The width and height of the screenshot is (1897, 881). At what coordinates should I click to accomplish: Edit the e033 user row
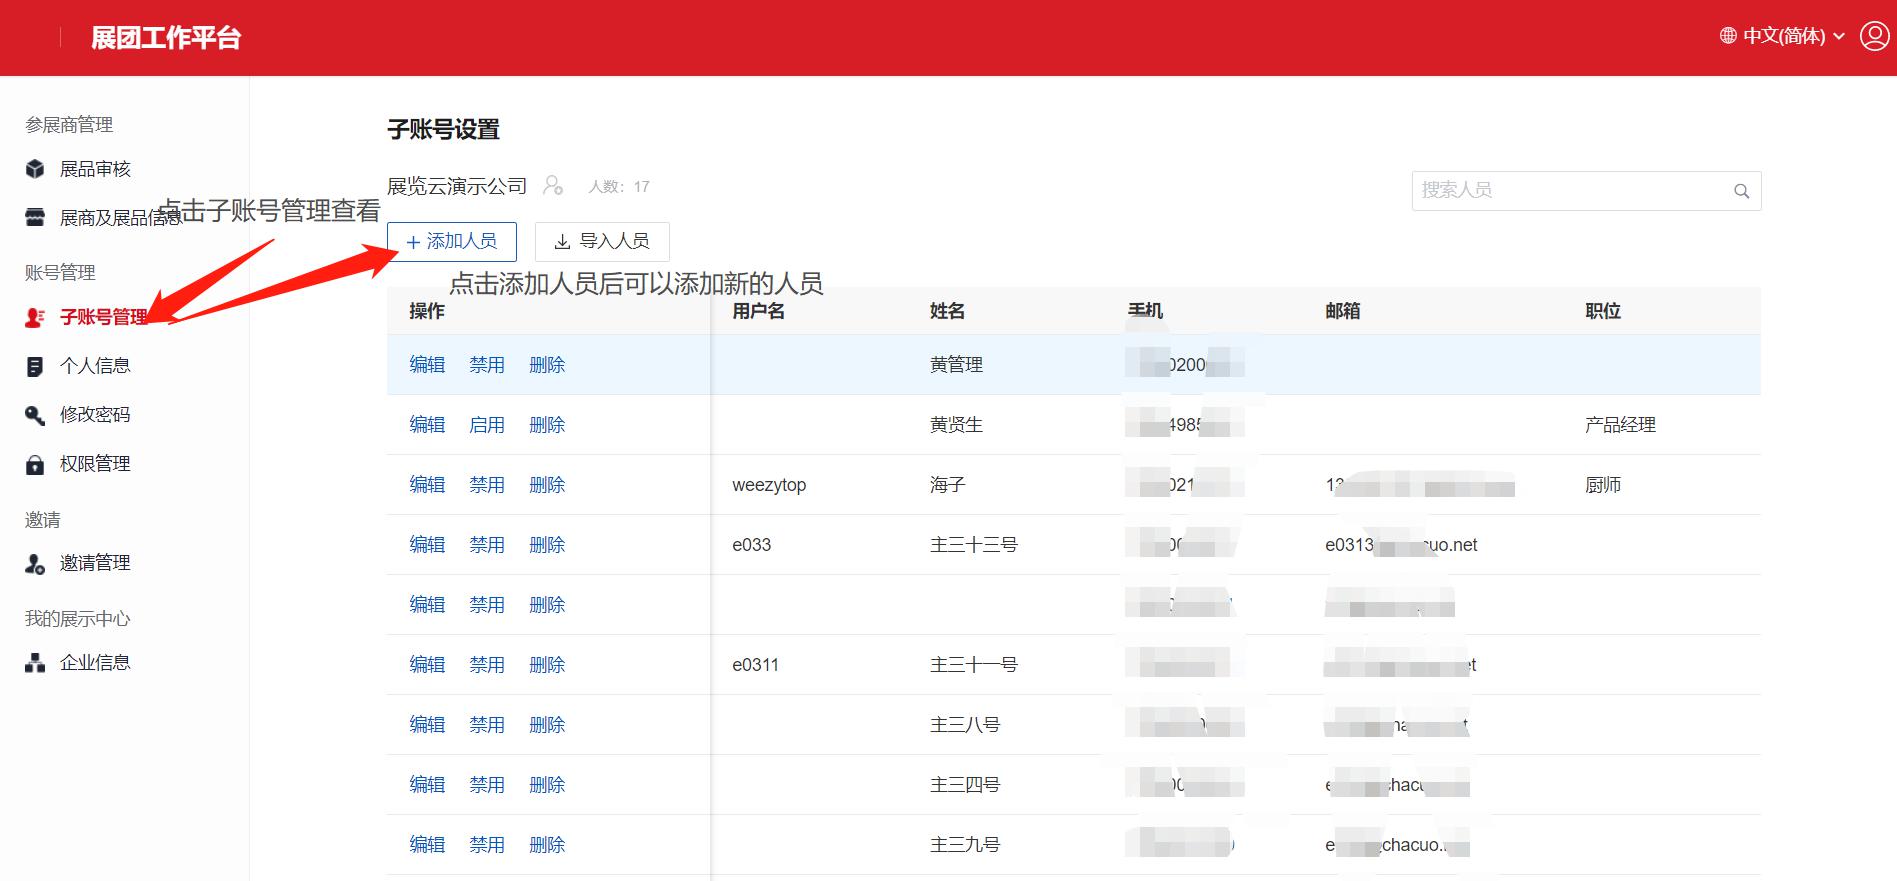point(427,545)
